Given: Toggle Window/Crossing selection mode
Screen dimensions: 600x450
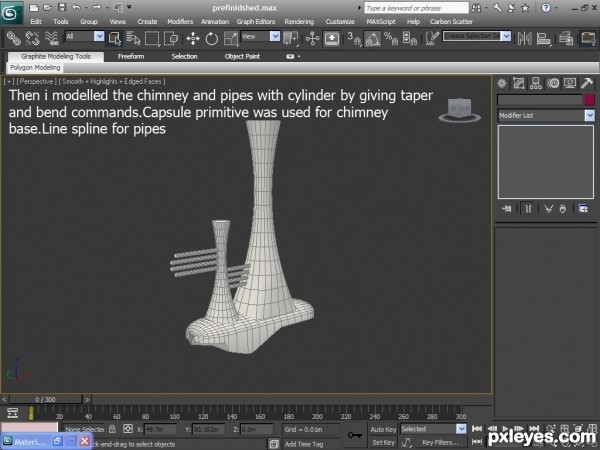Looking at the screenshot, I should 171,38.
